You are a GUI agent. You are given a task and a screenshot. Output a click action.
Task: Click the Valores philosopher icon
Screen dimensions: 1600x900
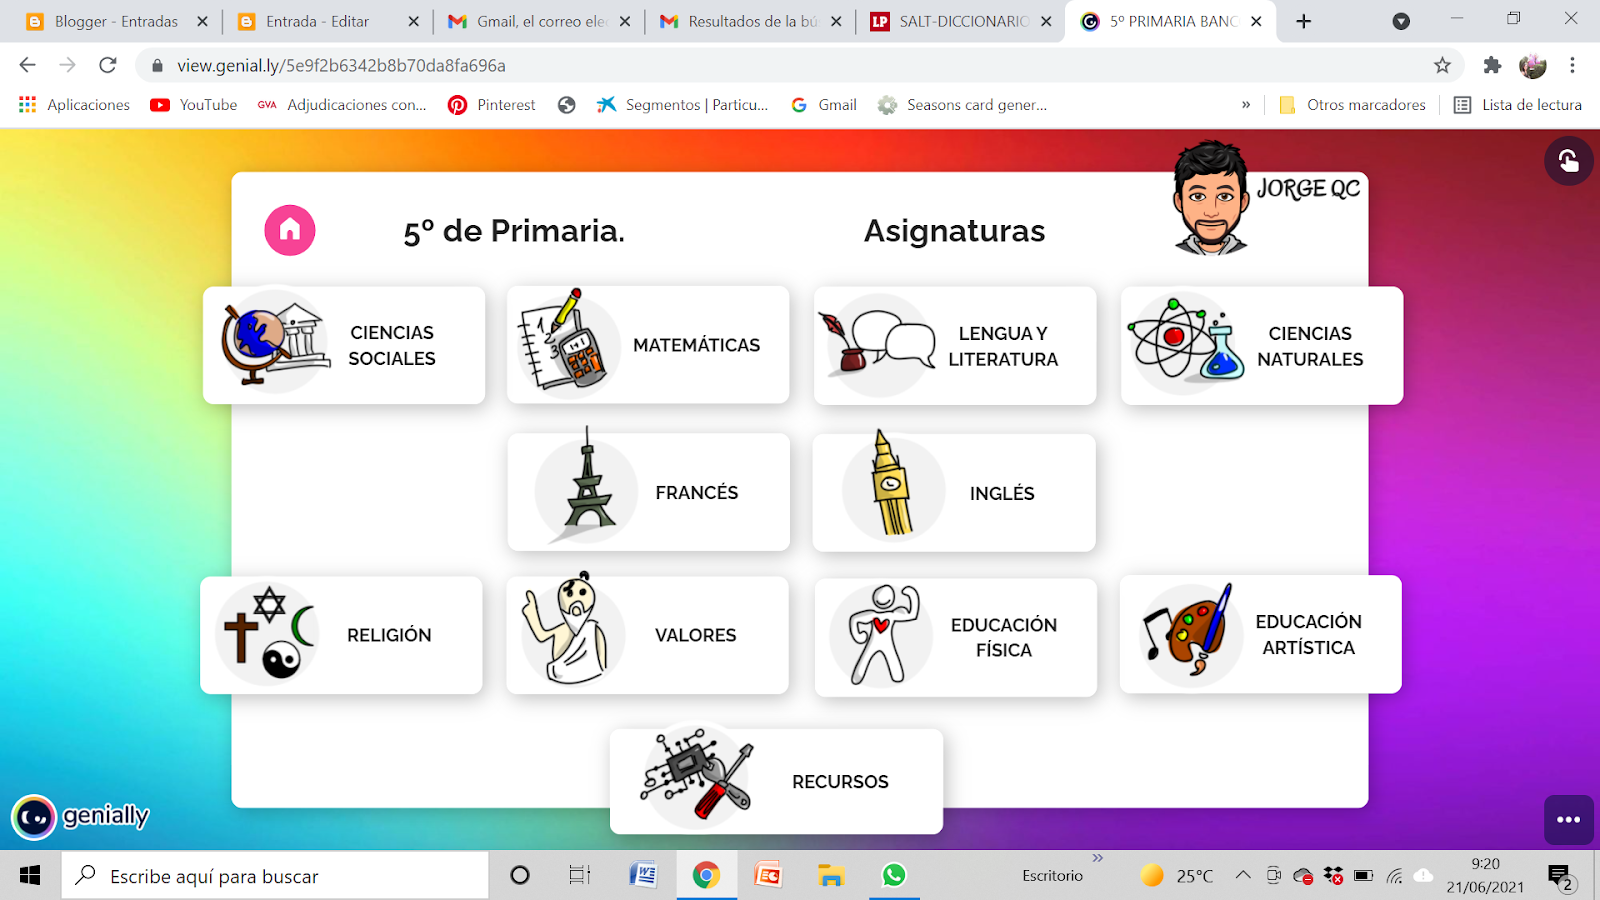[570, 632]
